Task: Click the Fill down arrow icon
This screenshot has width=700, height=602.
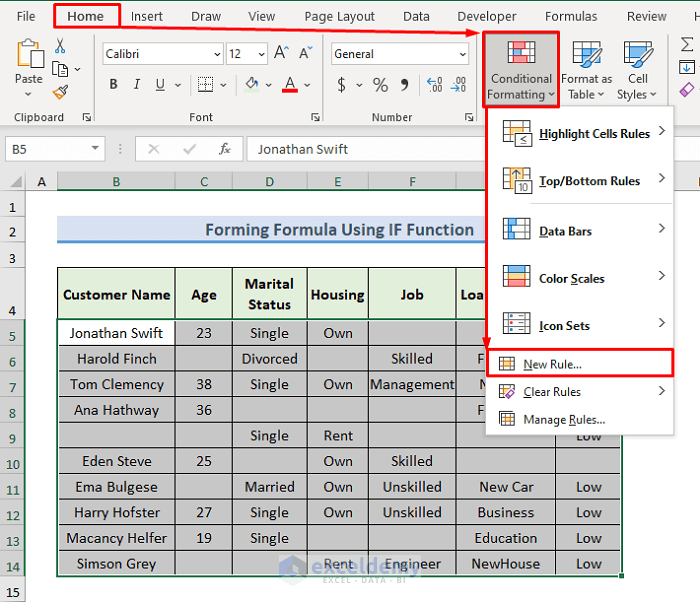Action: point(687,67)
